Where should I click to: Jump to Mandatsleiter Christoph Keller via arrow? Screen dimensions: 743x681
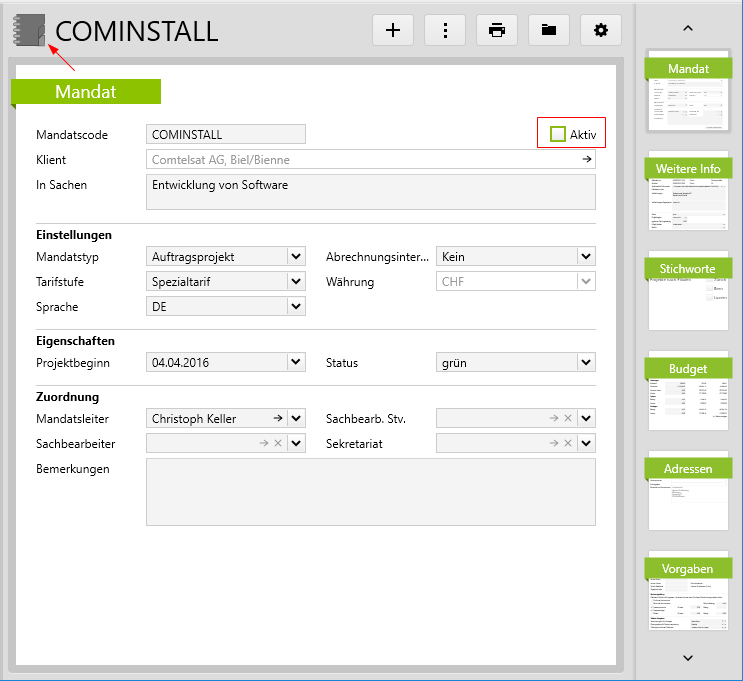(278, 419)
